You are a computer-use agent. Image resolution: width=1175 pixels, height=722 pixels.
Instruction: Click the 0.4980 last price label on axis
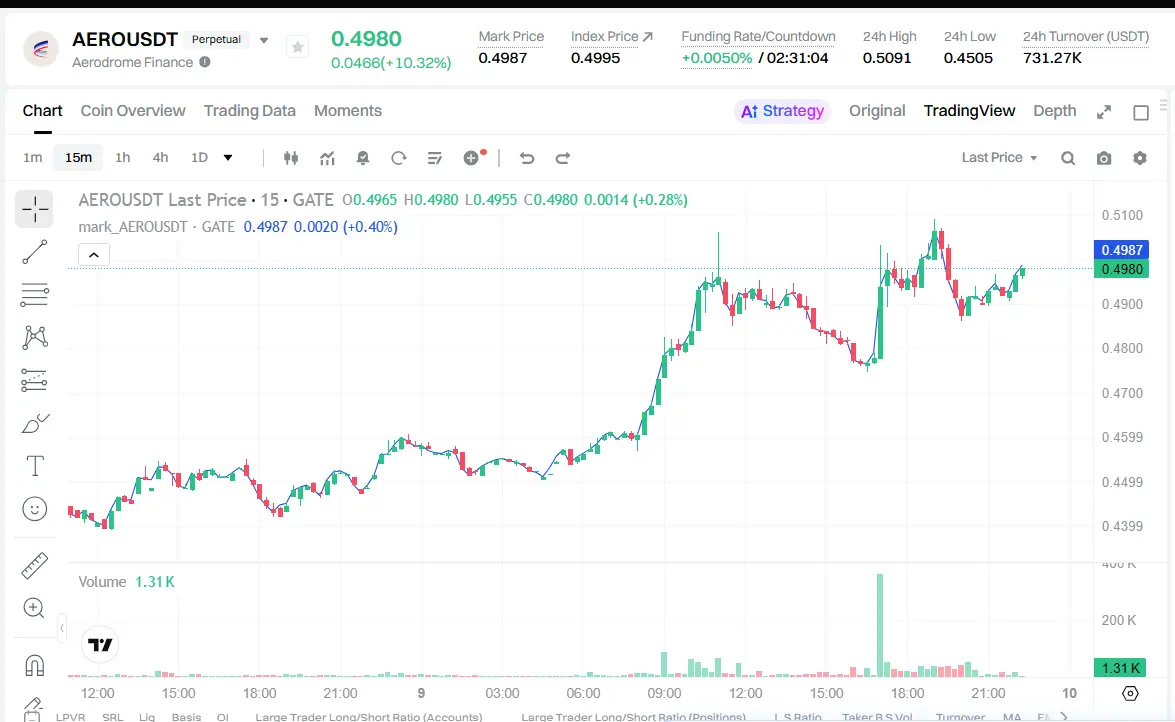click(1122, 269)
